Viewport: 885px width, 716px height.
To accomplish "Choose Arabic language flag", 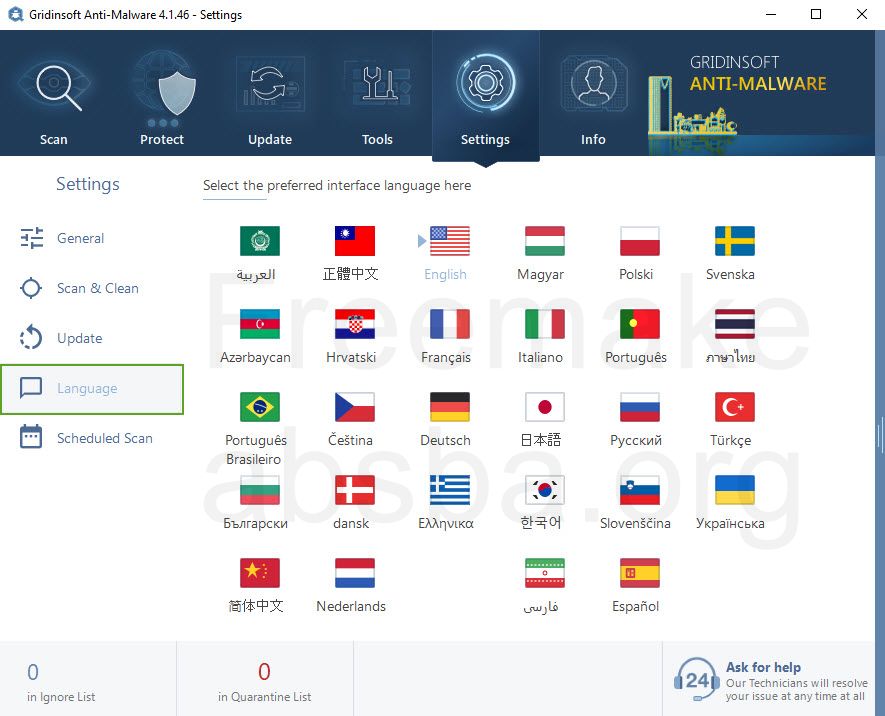I will (x=259, y=241).
